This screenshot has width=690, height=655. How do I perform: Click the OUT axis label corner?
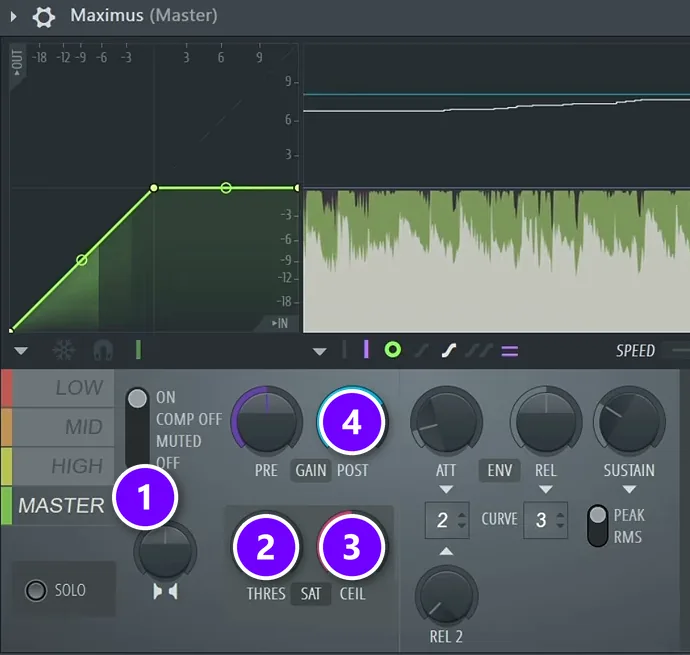pos(17,63)
